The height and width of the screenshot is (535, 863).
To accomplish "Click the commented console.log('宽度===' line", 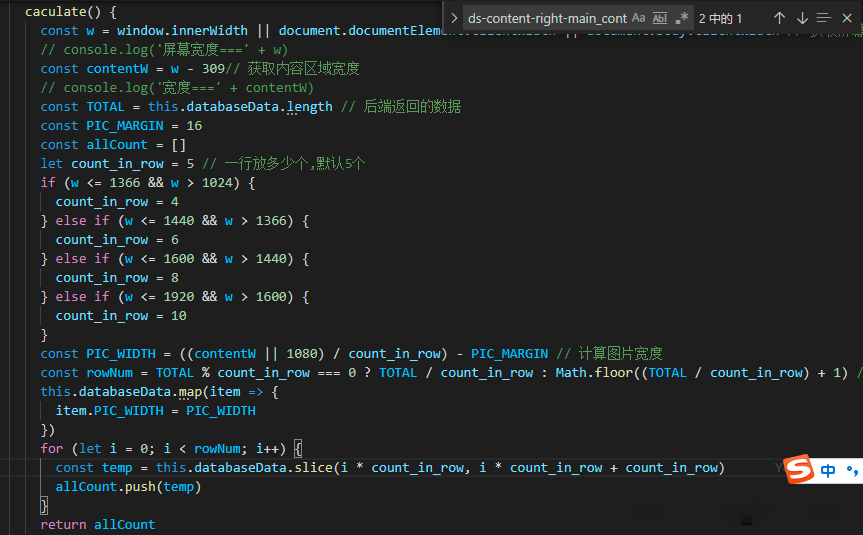I will pos(177,88).
